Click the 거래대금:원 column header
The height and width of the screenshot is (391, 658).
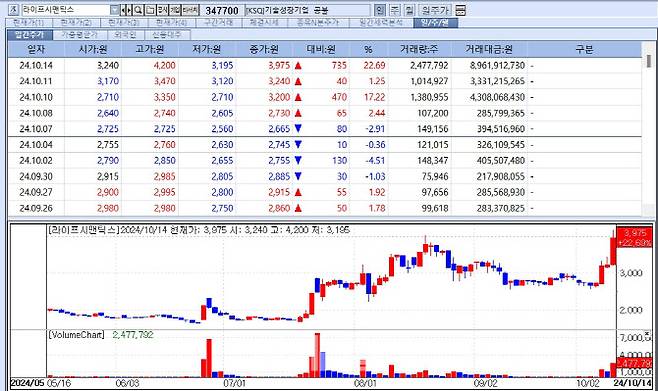tap(489, 49)
